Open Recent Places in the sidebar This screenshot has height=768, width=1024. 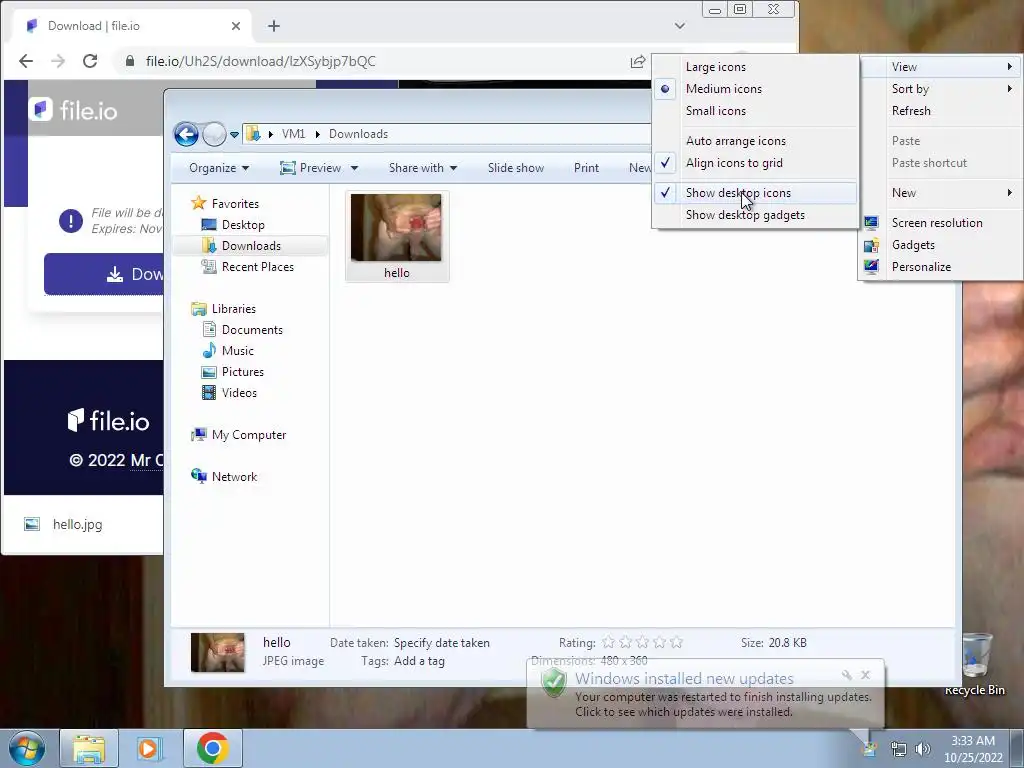click(257, 266)
